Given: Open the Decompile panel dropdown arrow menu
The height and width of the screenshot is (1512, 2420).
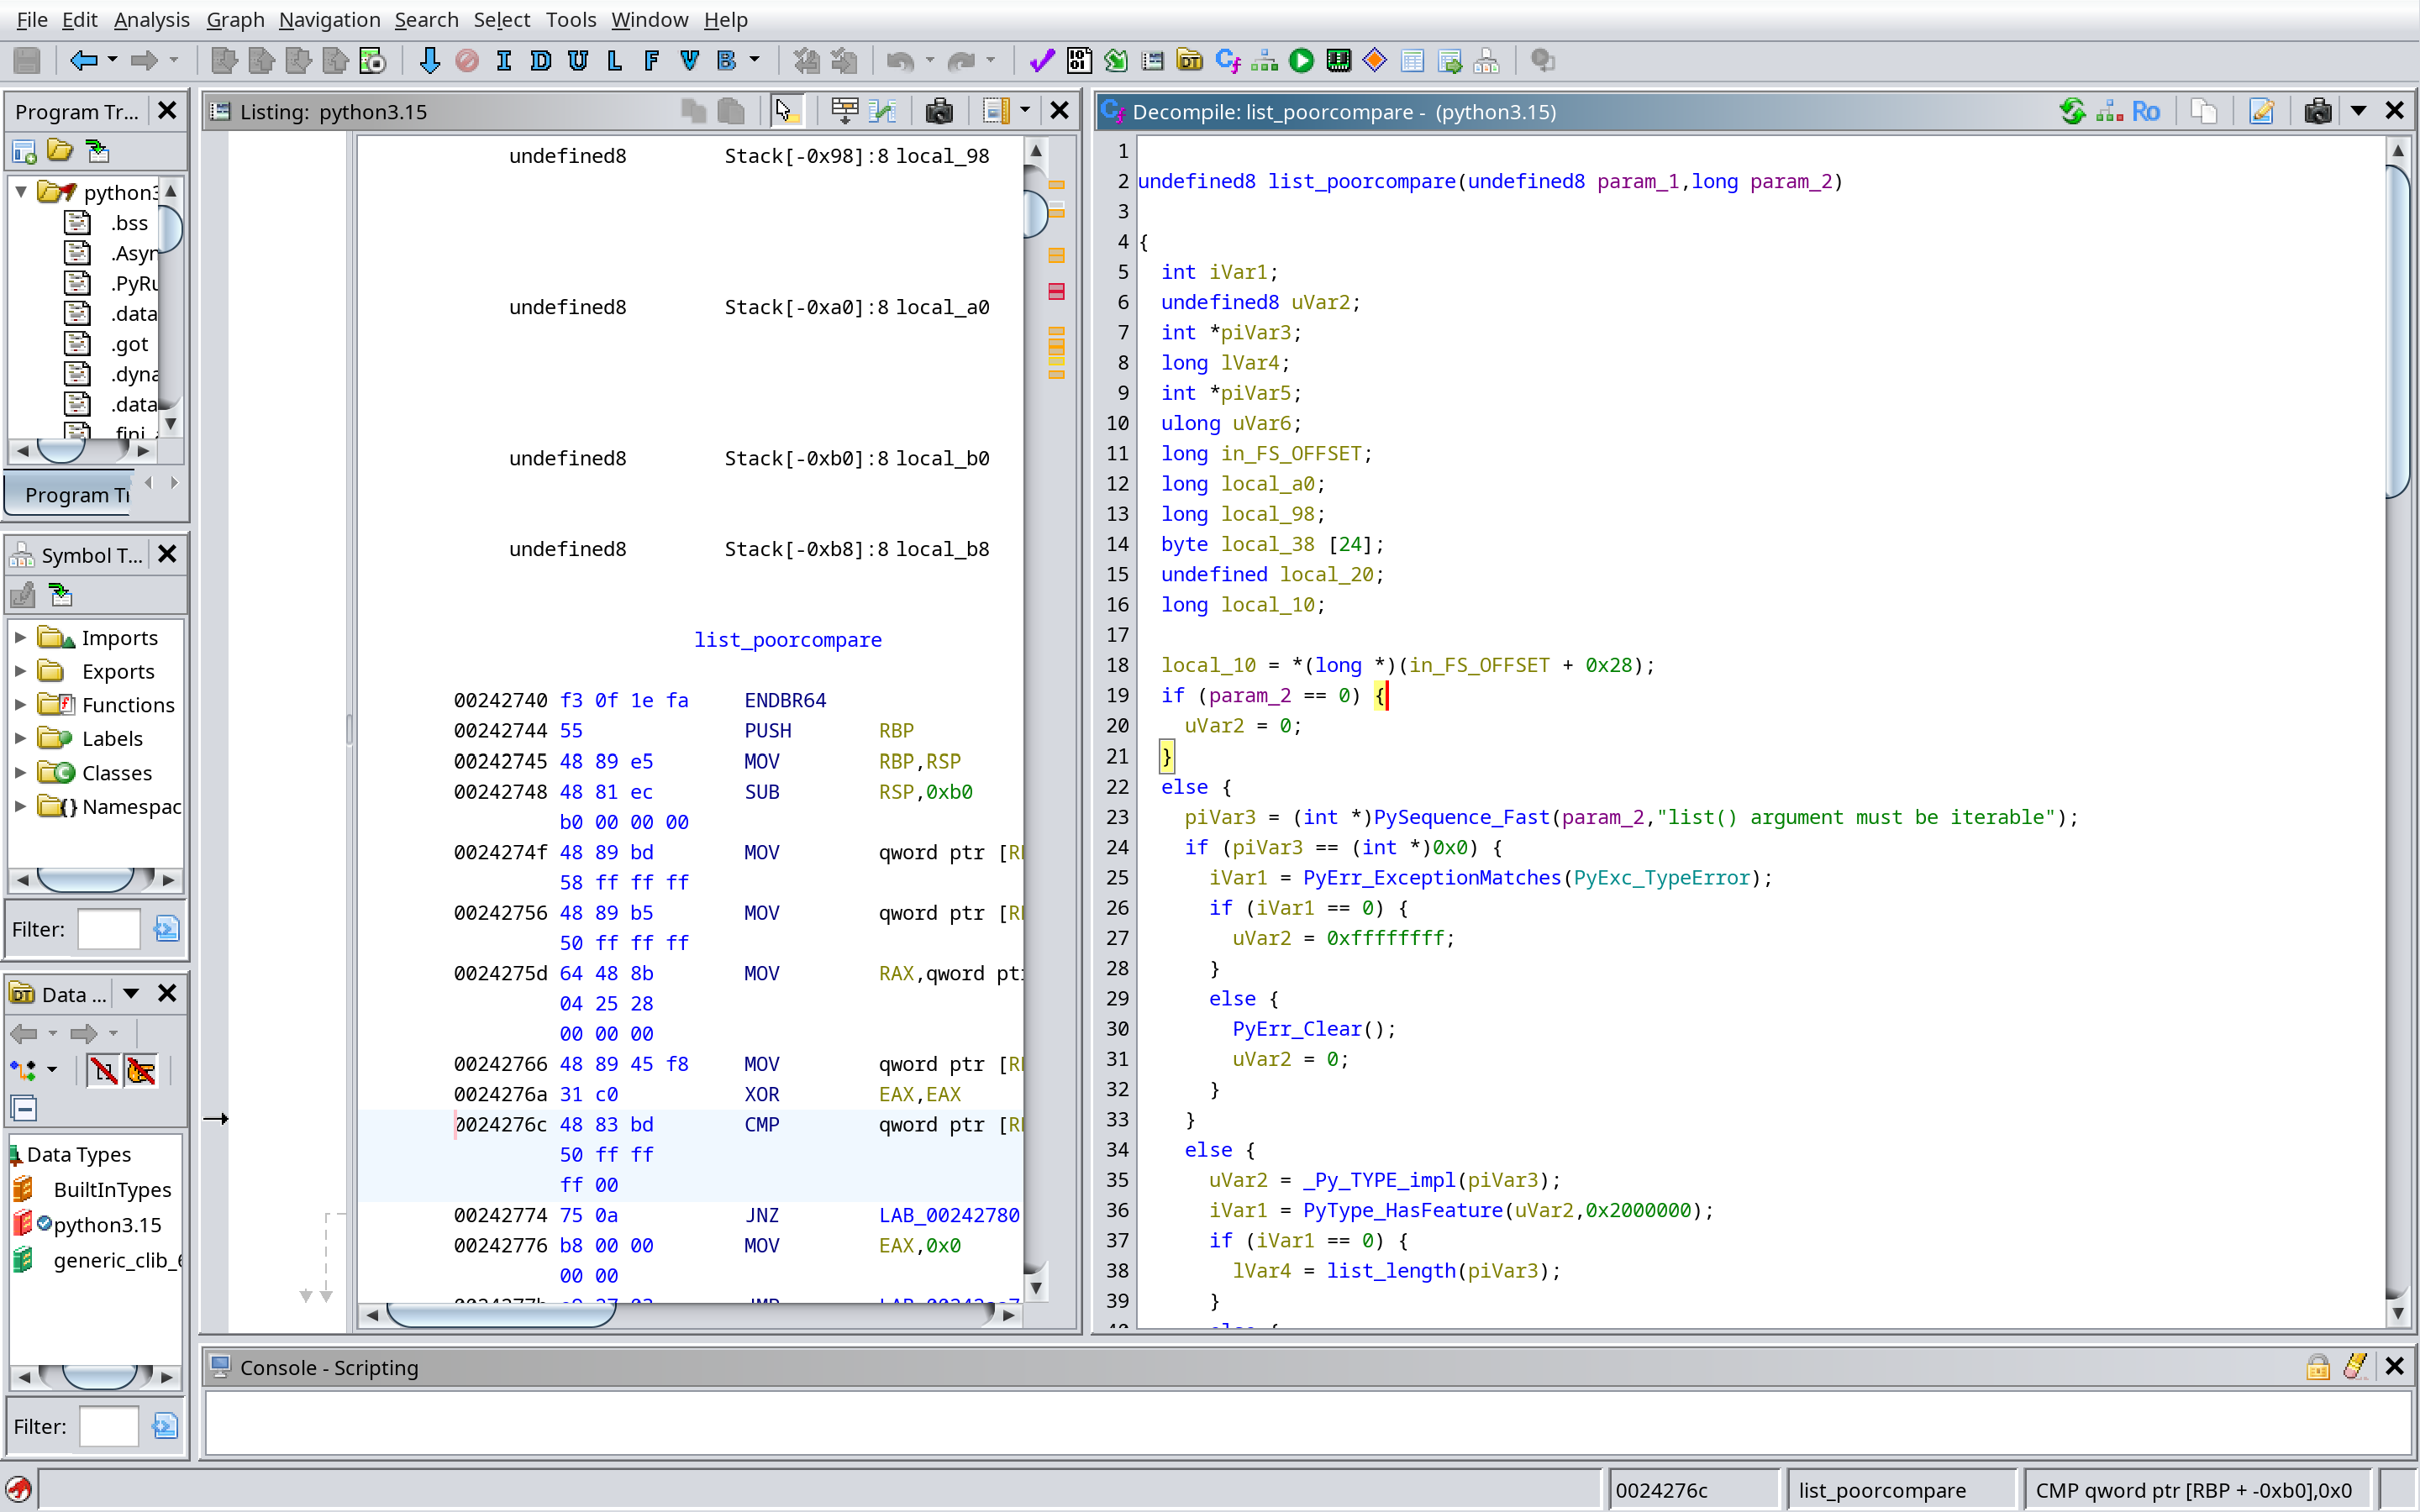Looking at the screenshot, I should tap(2358, 111).
